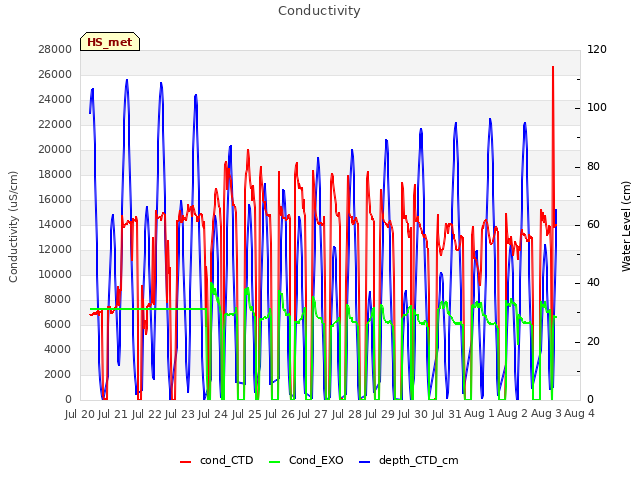Toggle the Cond_EXO legend entry
The width and height of the screenshot is (640, 480).
pos(306,460)
